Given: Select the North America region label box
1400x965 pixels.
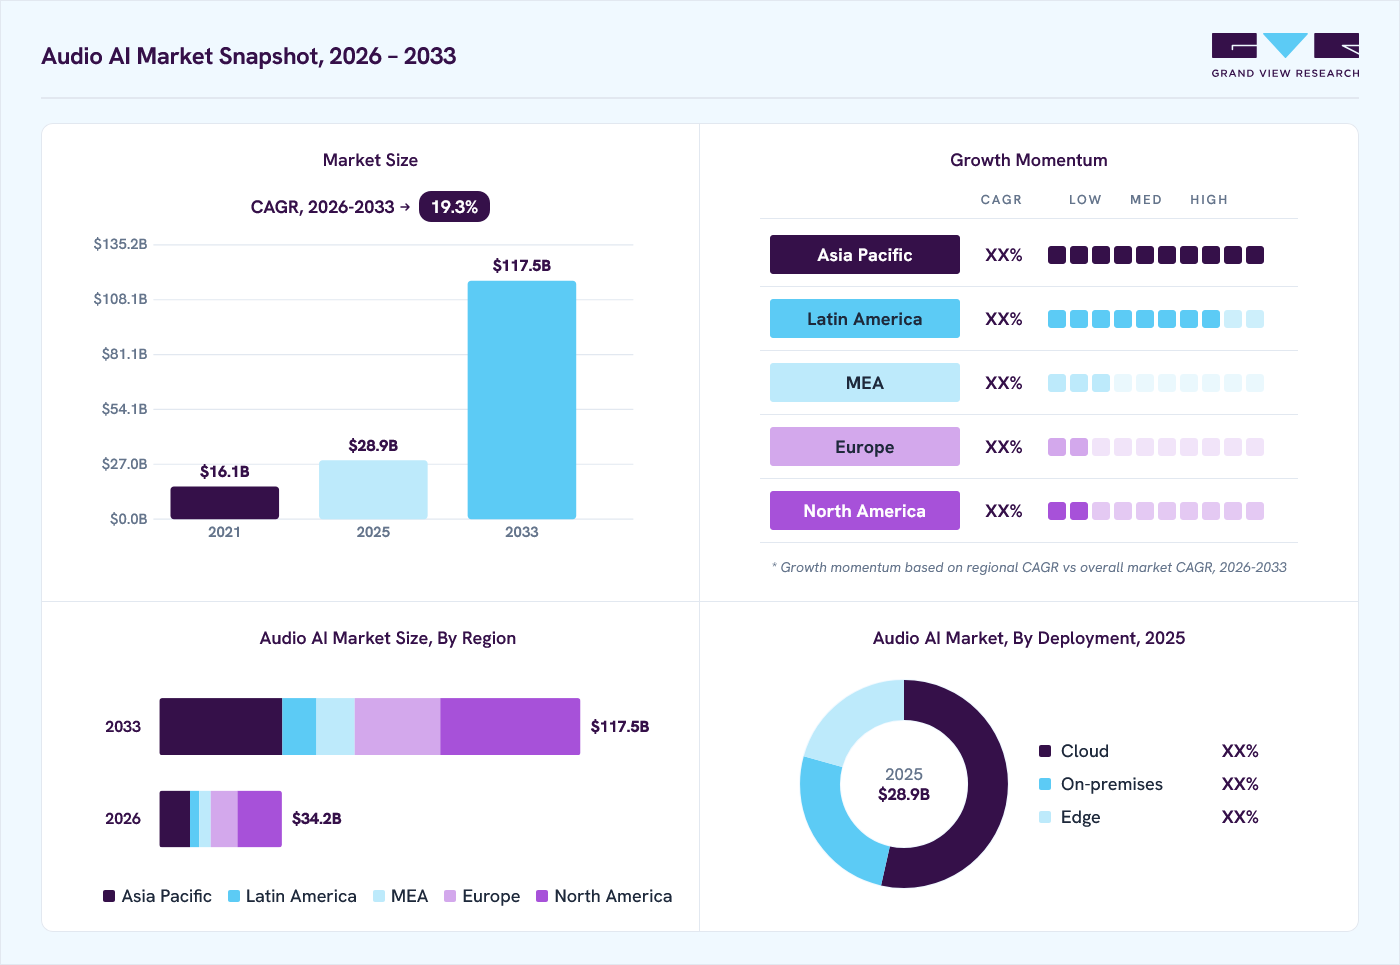Looking at the screenshot, I should click(x=865, y=511).
